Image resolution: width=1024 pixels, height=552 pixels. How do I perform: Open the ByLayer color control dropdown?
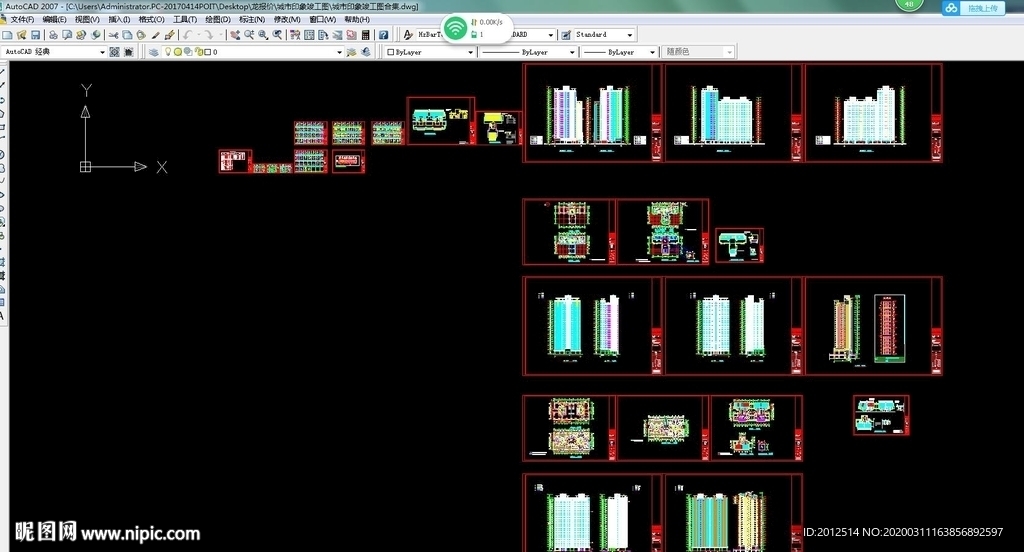470,52
